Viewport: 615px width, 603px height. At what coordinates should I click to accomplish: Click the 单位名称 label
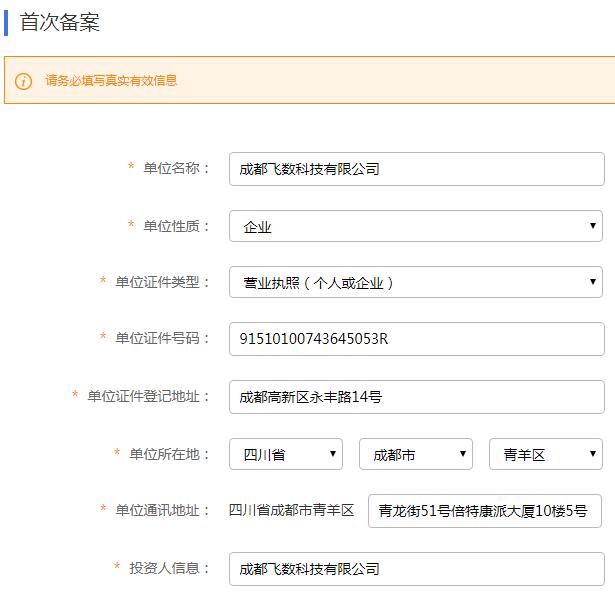point(176,168)
